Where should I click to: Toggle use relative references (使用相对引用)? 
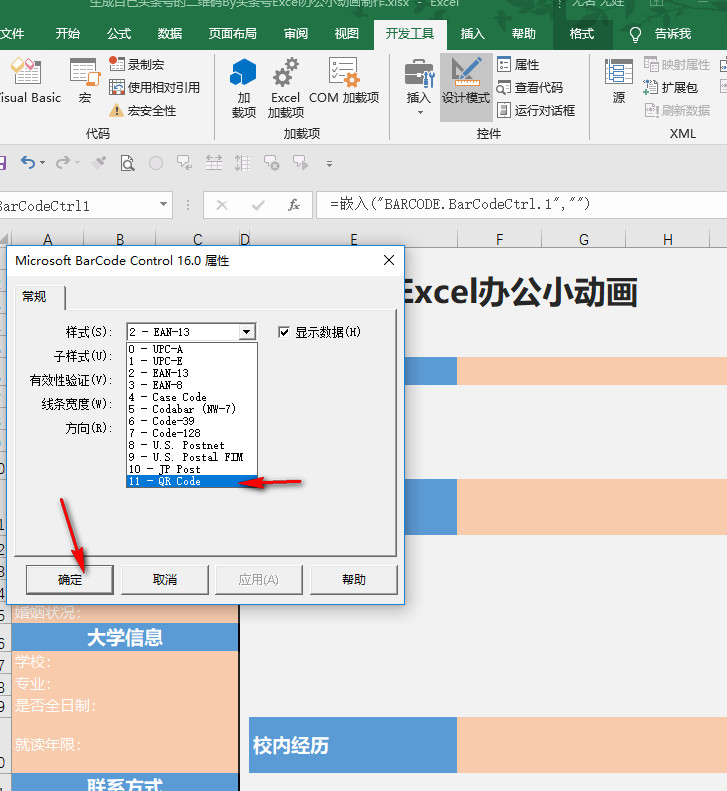(154, 87)
